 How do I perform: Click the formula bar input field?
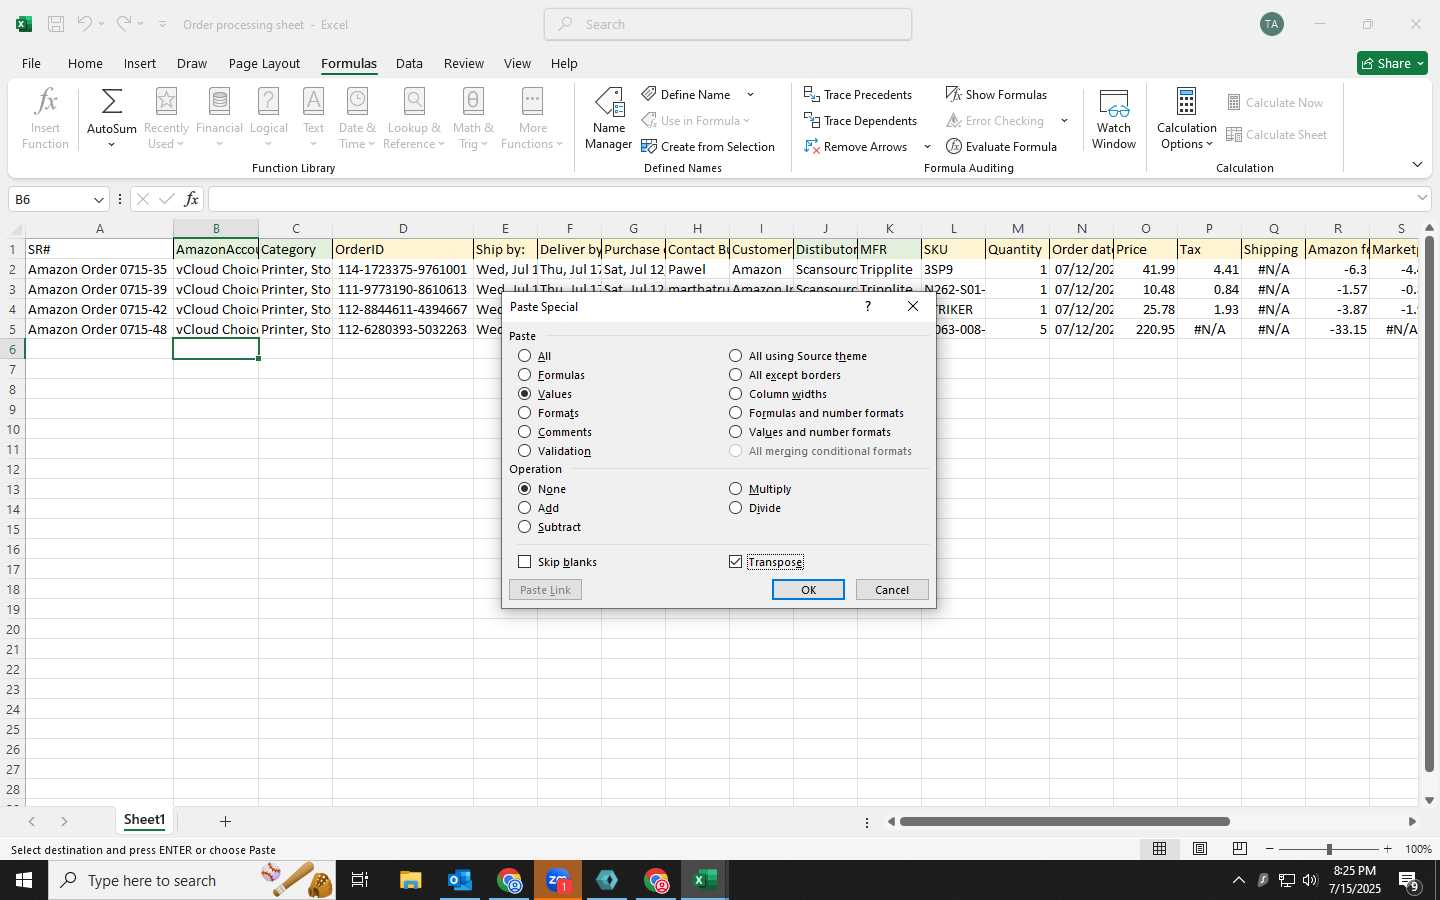pyautogui.click(x=810, y=199)
